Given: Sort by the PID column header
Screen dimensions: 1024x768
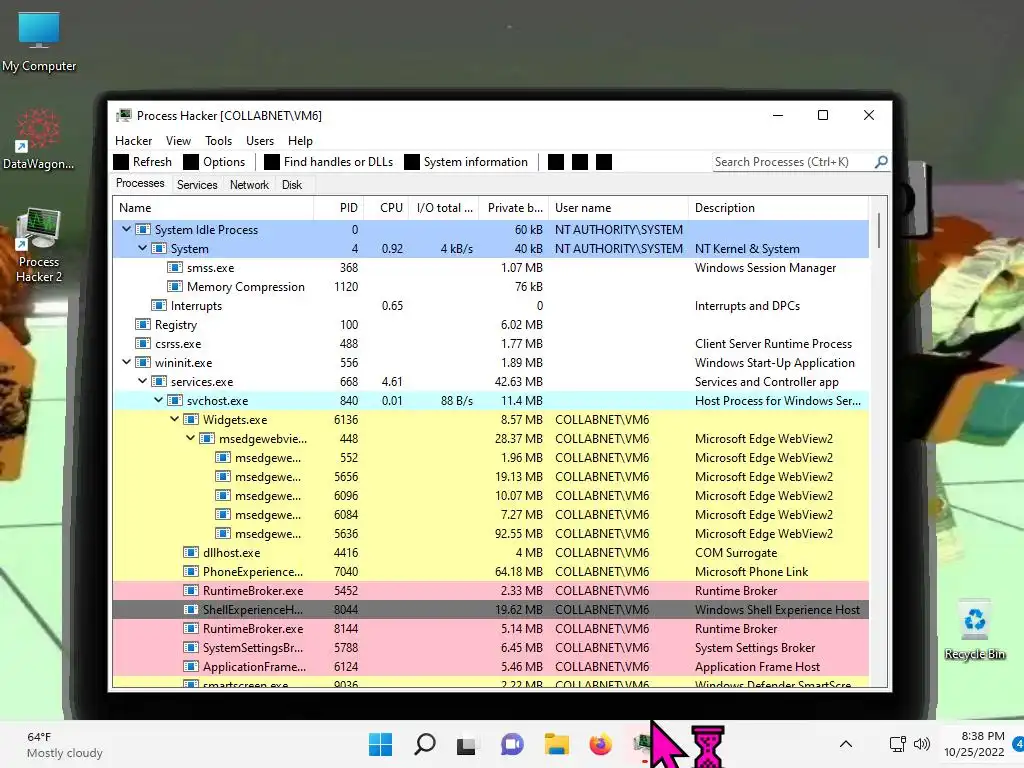Looking at the screenshot, I should (x=339, y=208).
